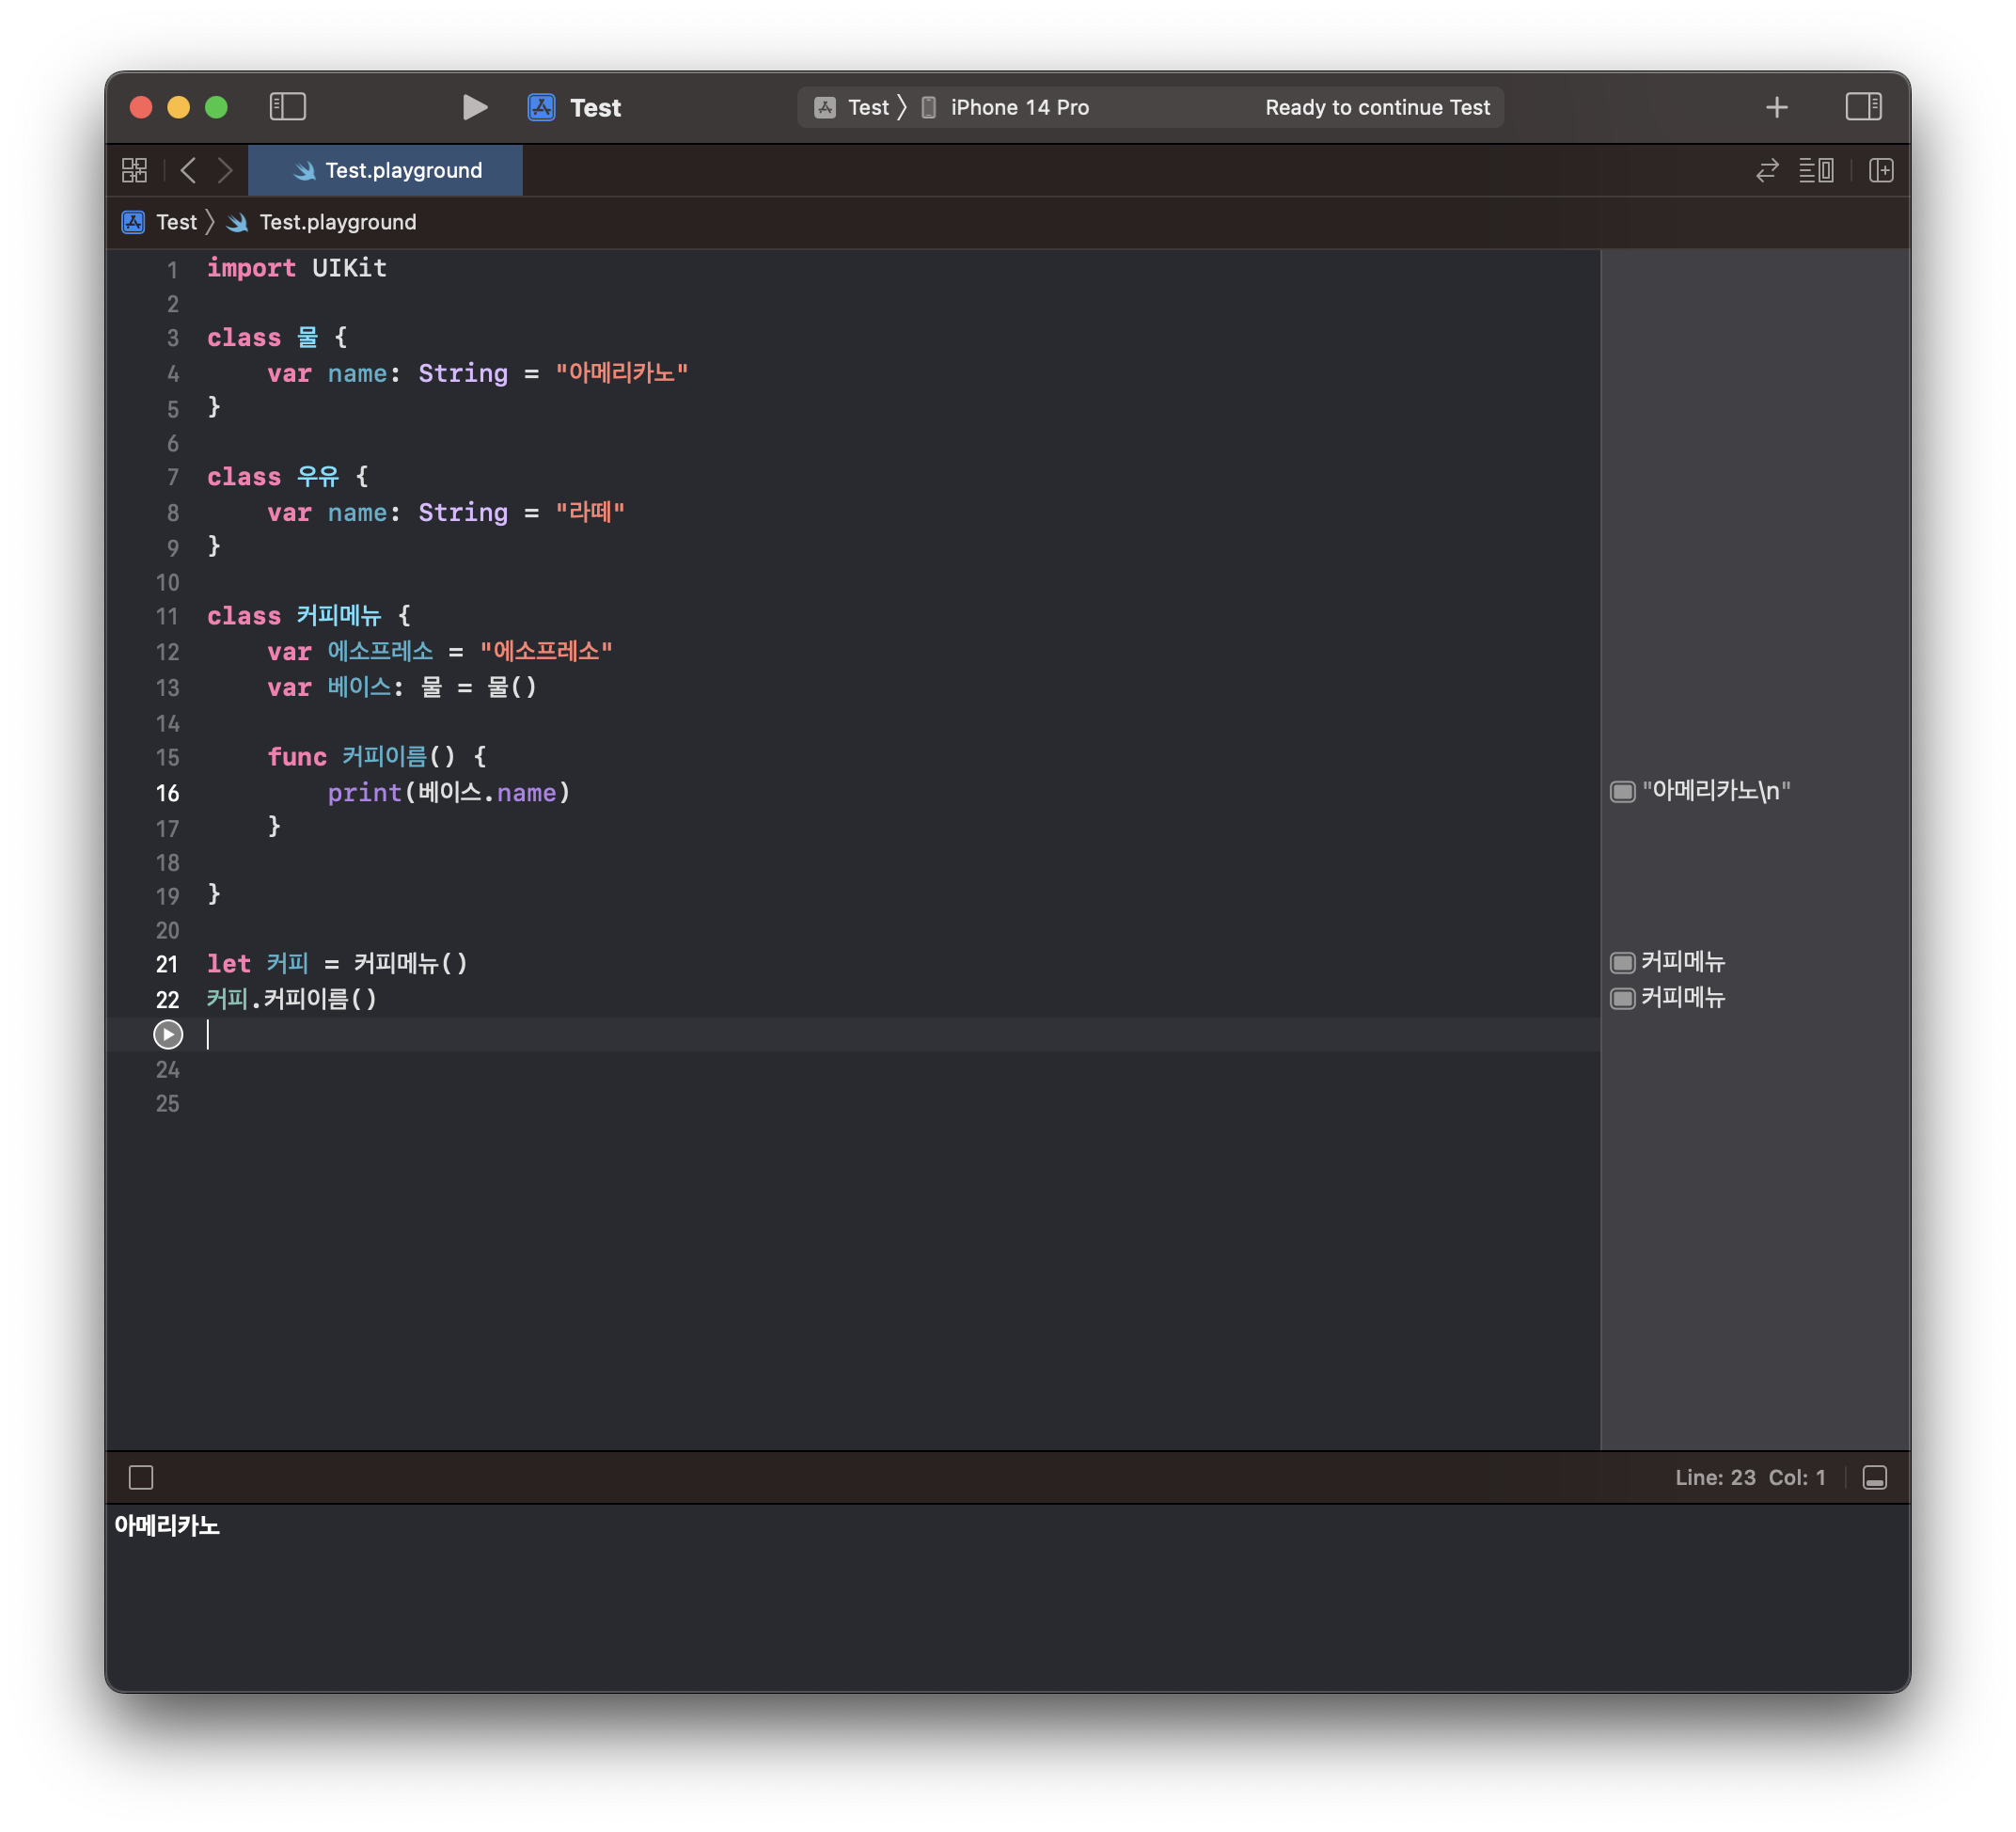Click the plus Library button
Image resolution: width=2016 pixels, height=1832 pixels.
point(1776,107)
